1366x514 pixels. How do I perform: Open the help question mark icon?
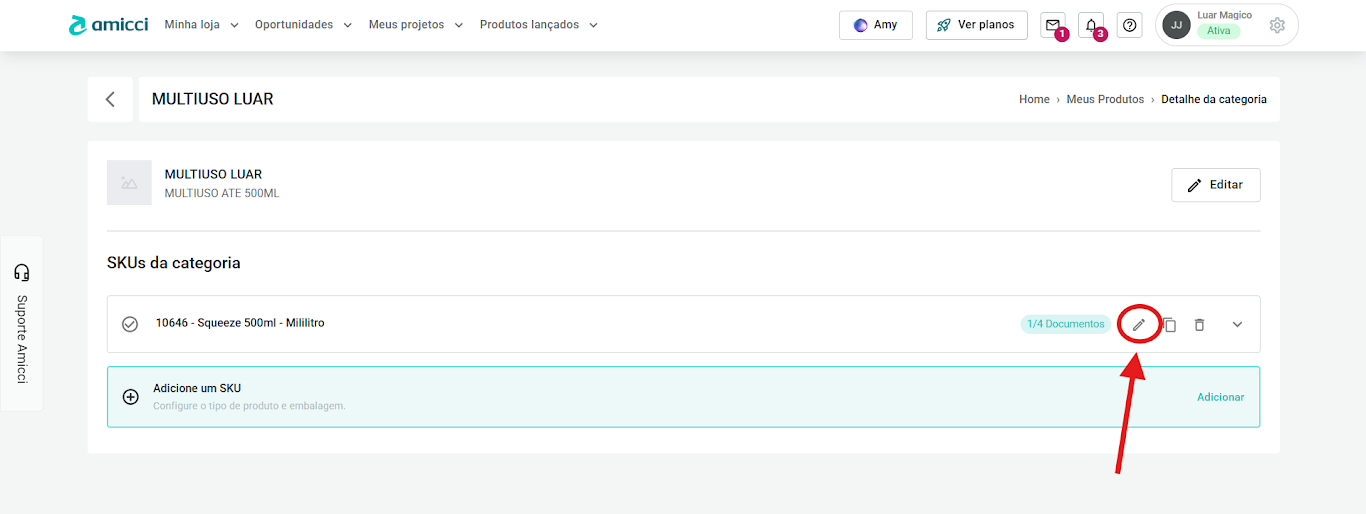pos(1129,25)
